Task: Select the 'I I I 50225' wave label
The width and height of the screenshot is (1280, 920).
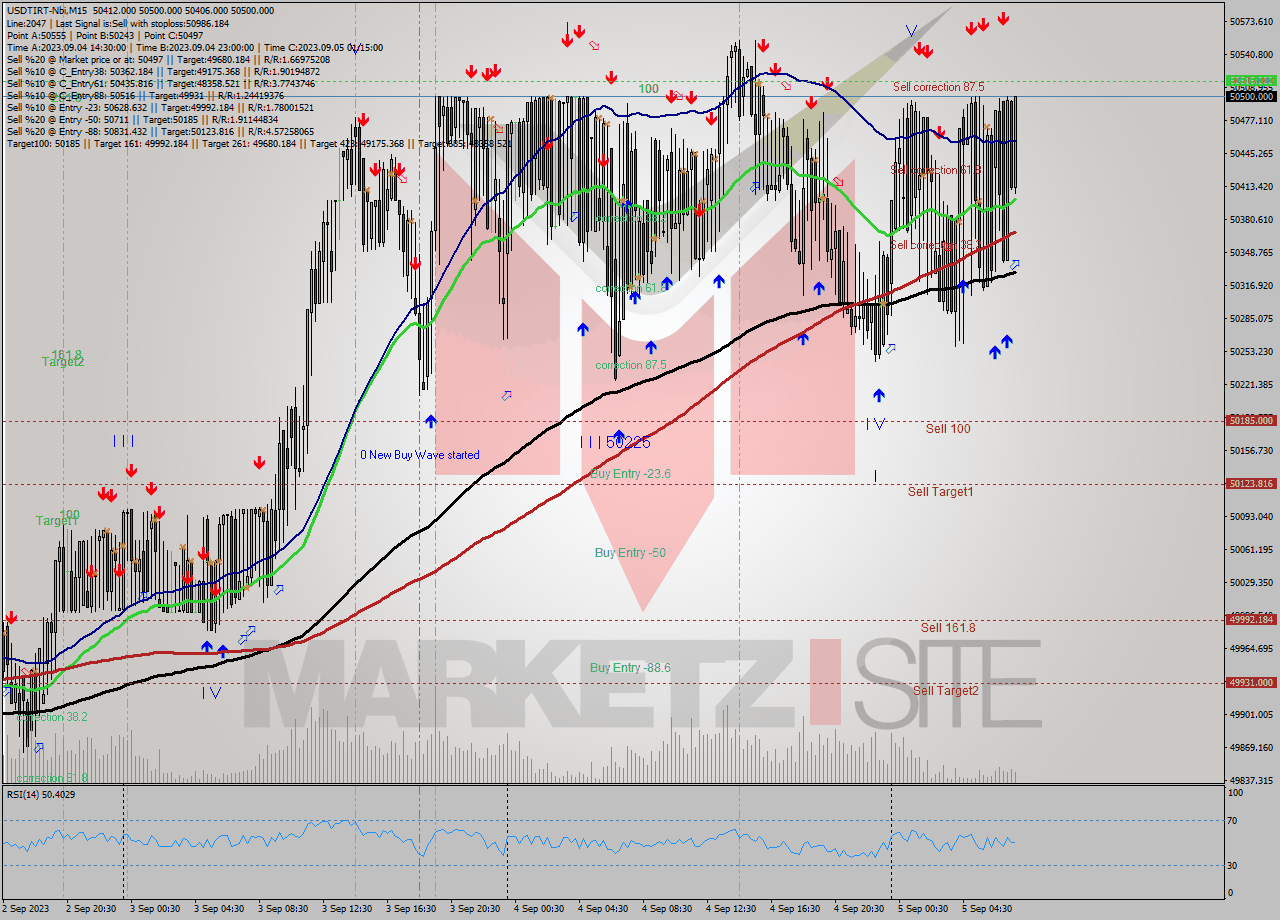Action: click(615, 441)
